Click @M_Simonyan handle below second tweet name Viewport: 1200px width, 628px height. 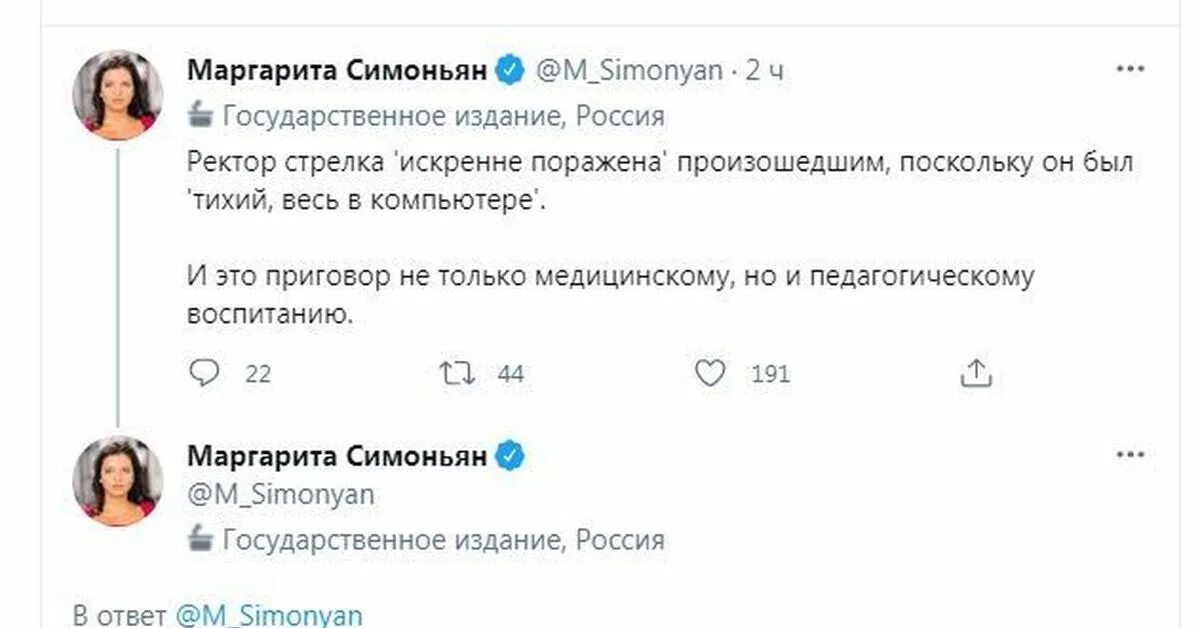[x=281, y=496]
